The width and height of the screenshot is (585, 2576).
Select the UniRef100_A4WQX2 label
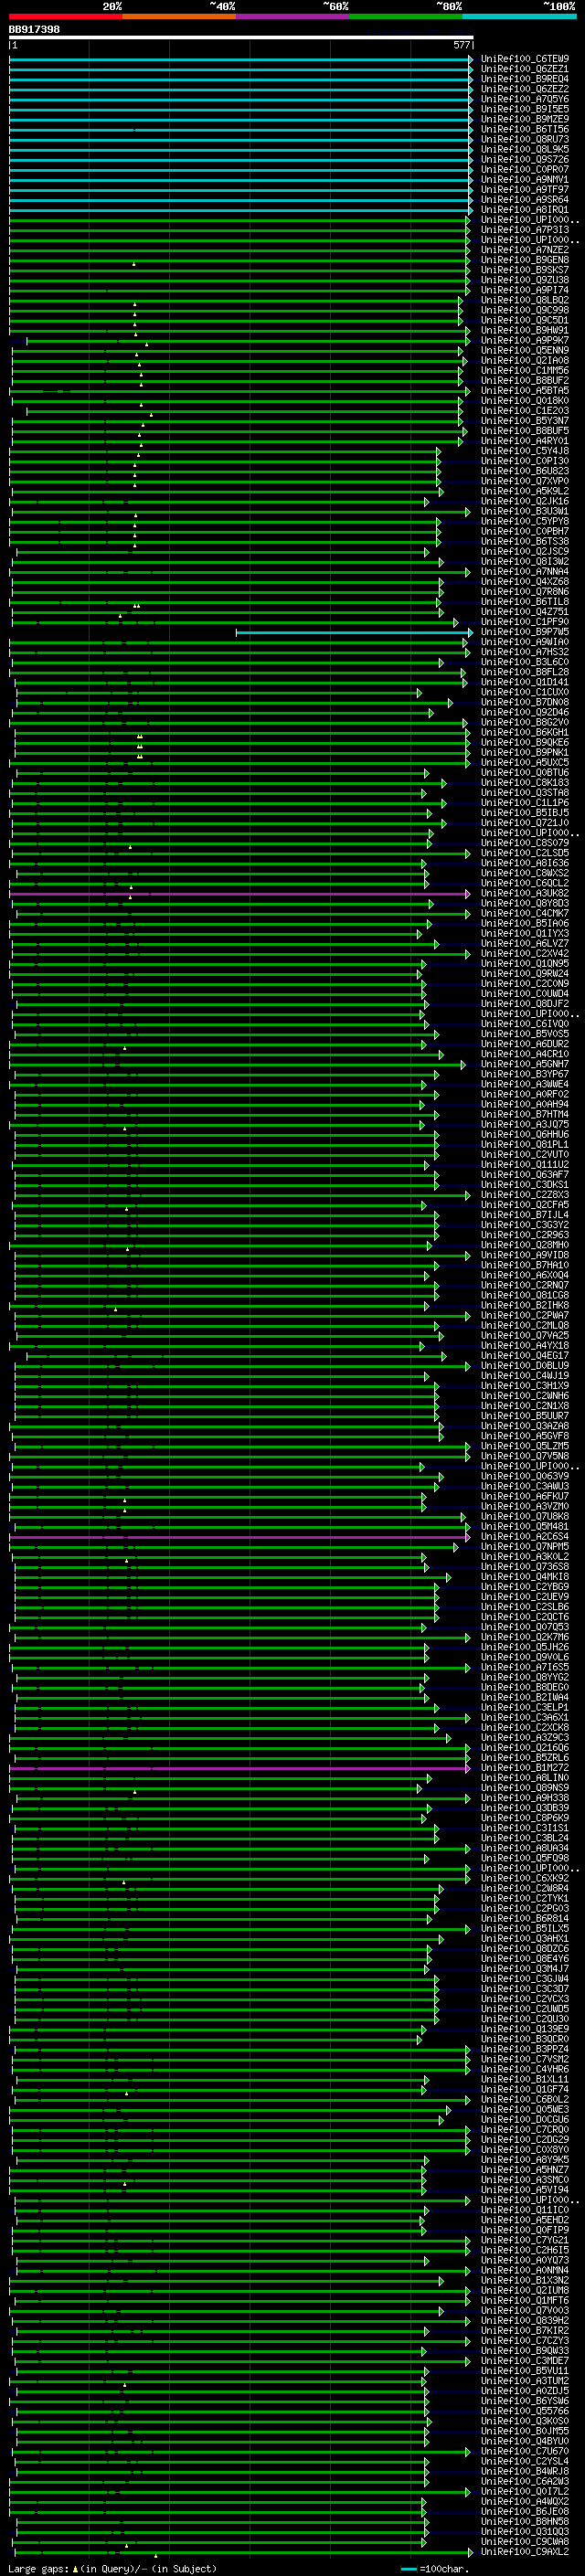coord(524,2503)
